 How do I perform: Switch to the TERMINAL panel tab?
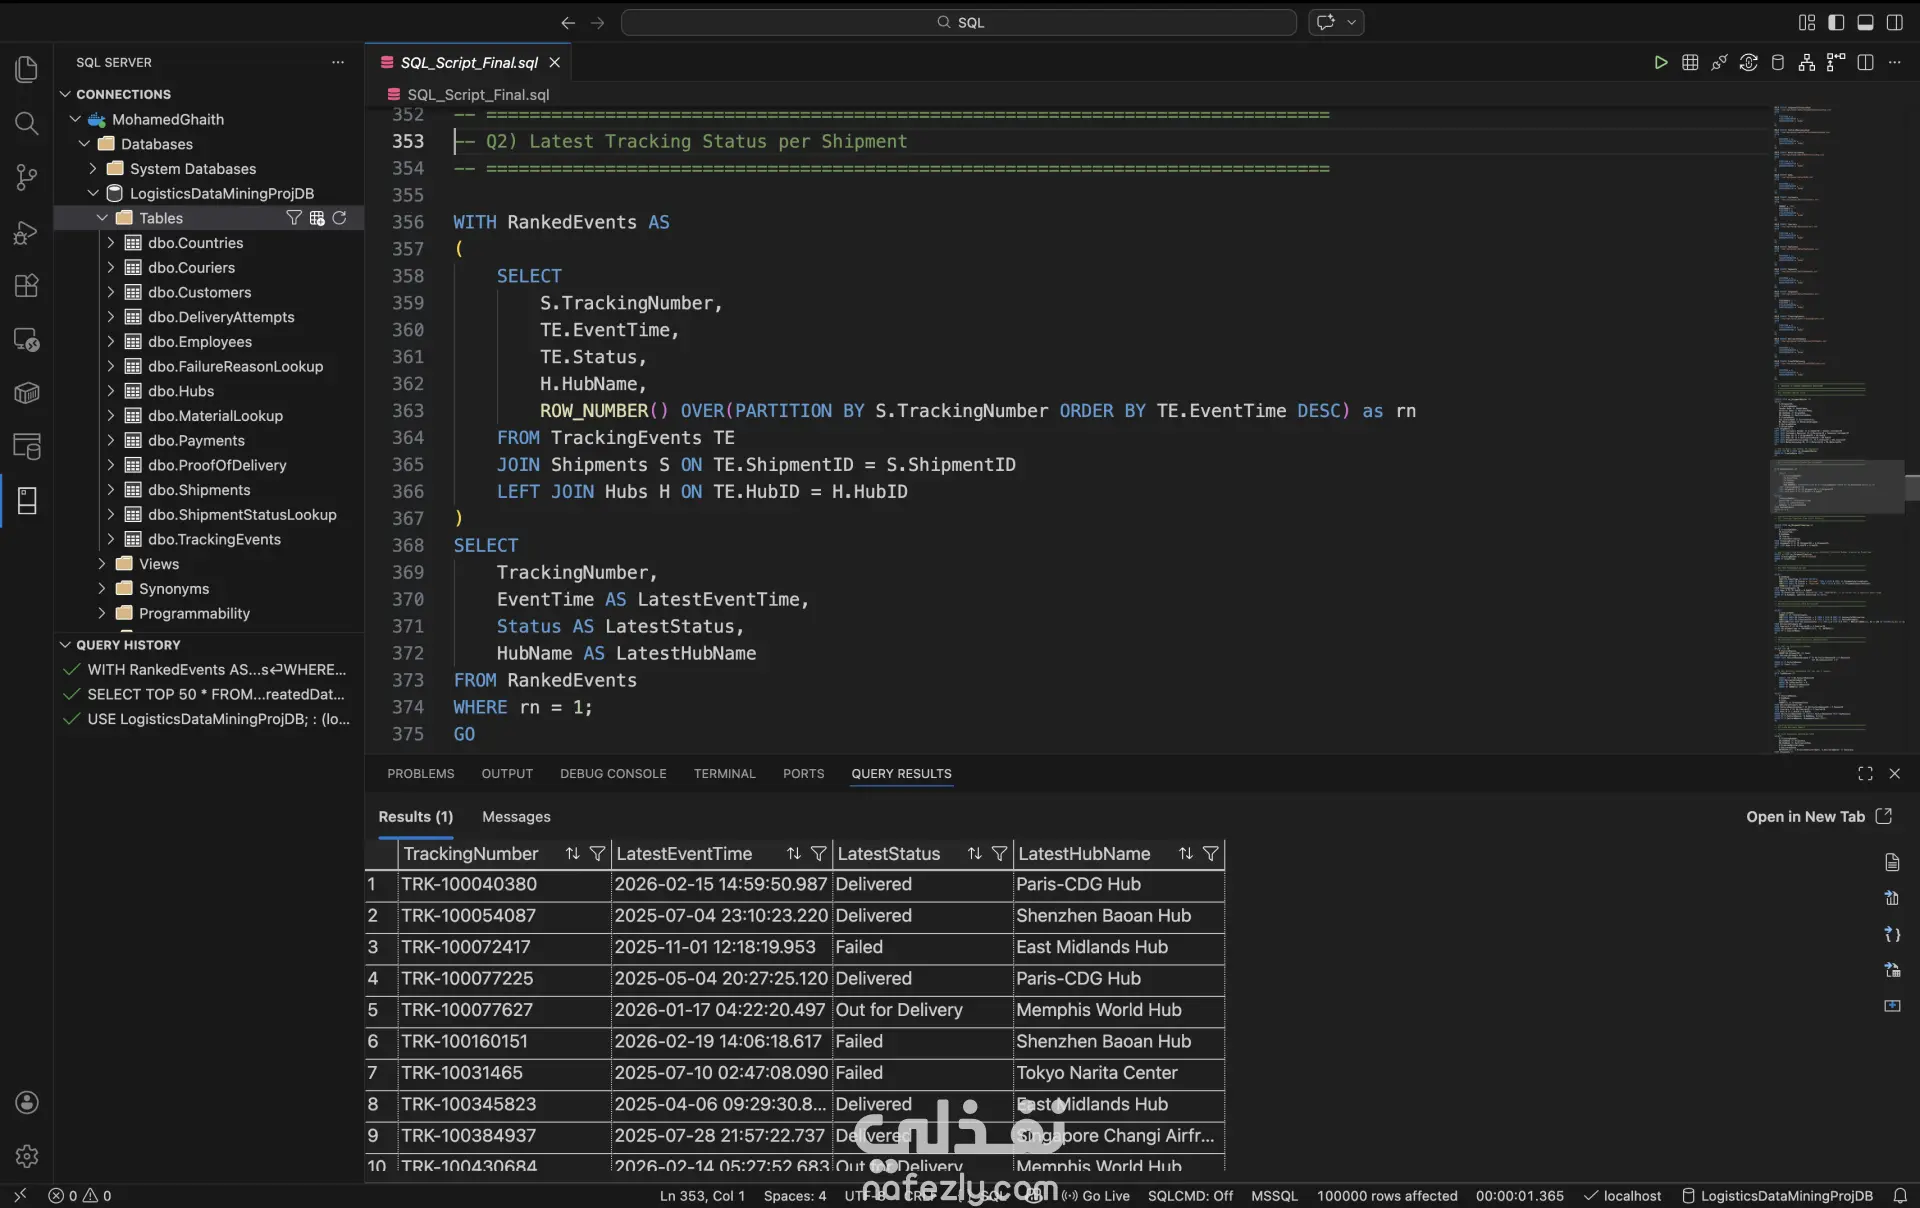point(724,773)
